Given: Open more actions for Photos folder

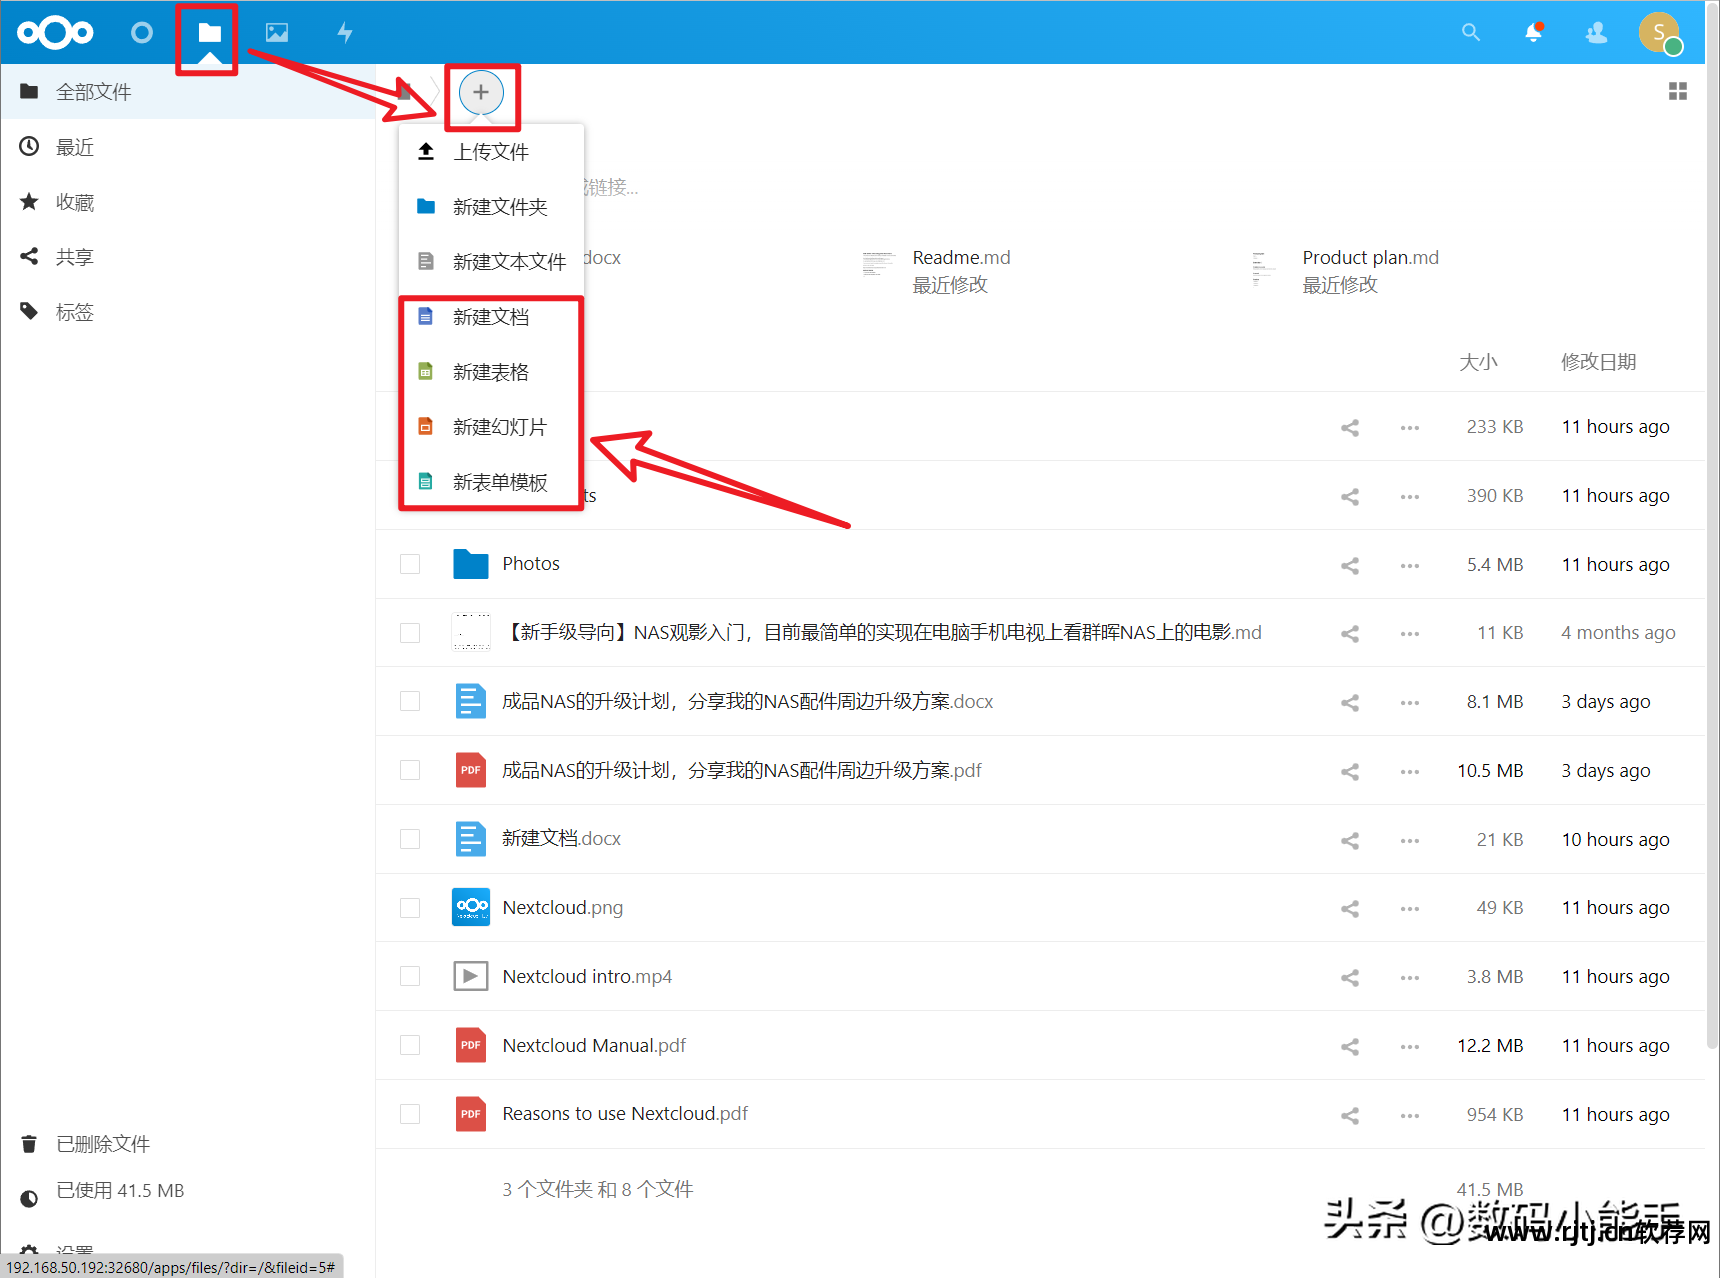Looking at the screenshot, I should 1410,565.
